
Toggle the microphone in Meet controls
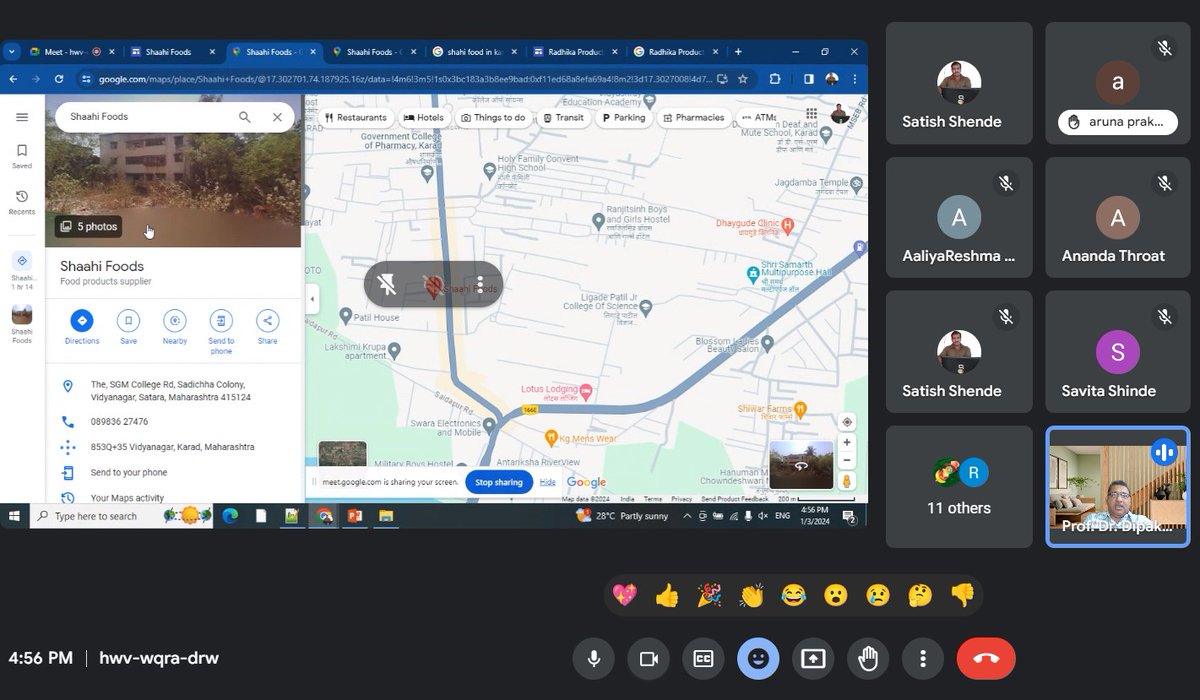pos(594,658)
